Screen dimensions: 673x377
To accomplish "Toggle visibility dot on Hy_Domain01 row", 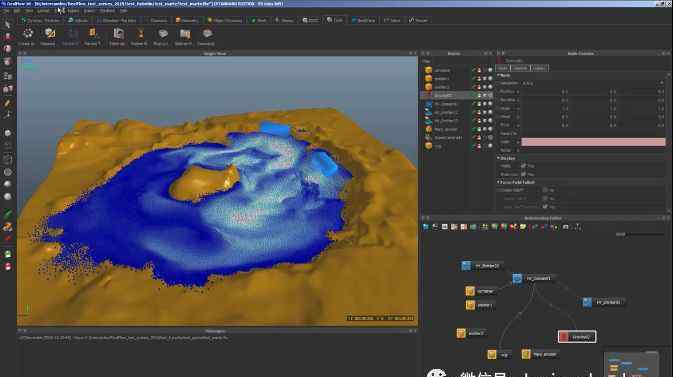I will pos(485,104).
